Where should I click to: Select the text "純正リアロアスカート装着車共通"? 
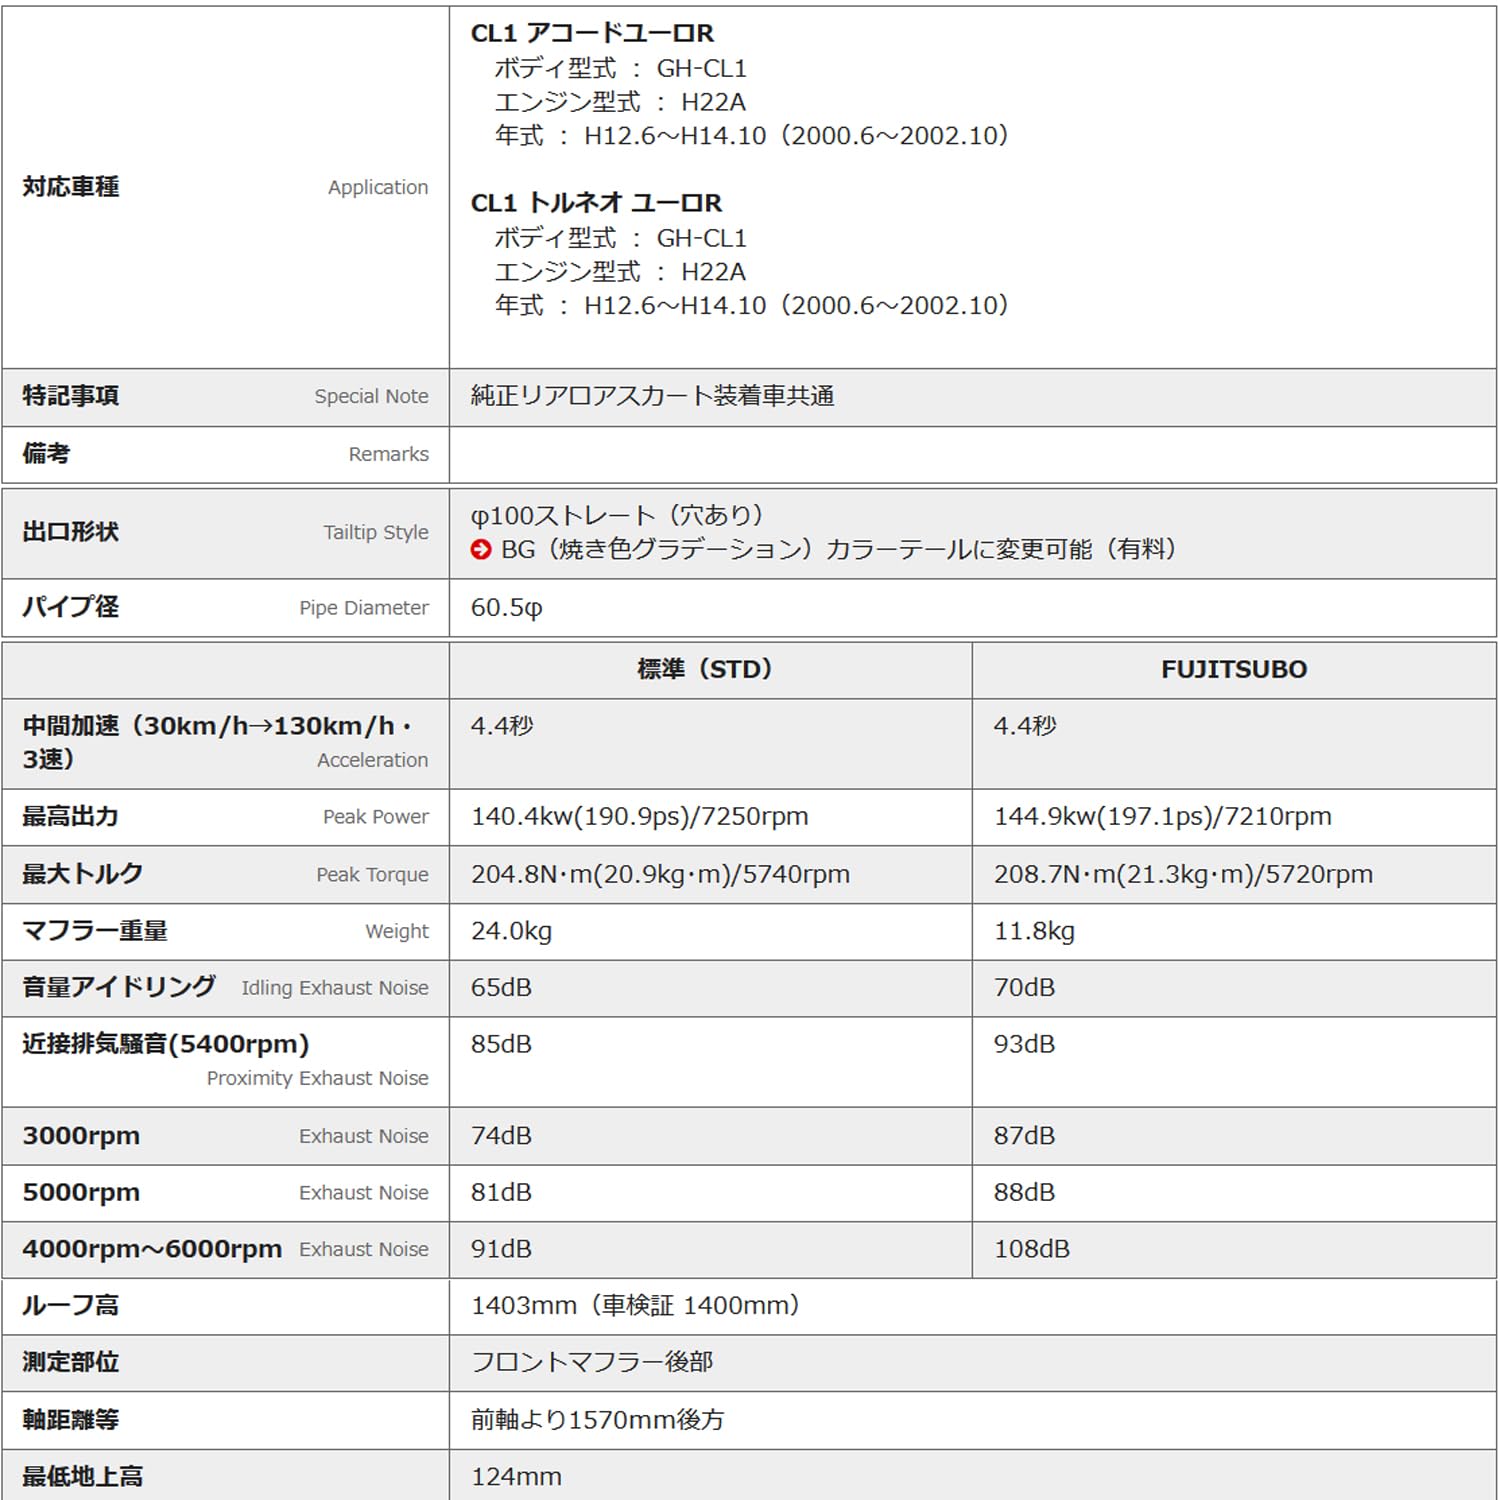[653, 396]
